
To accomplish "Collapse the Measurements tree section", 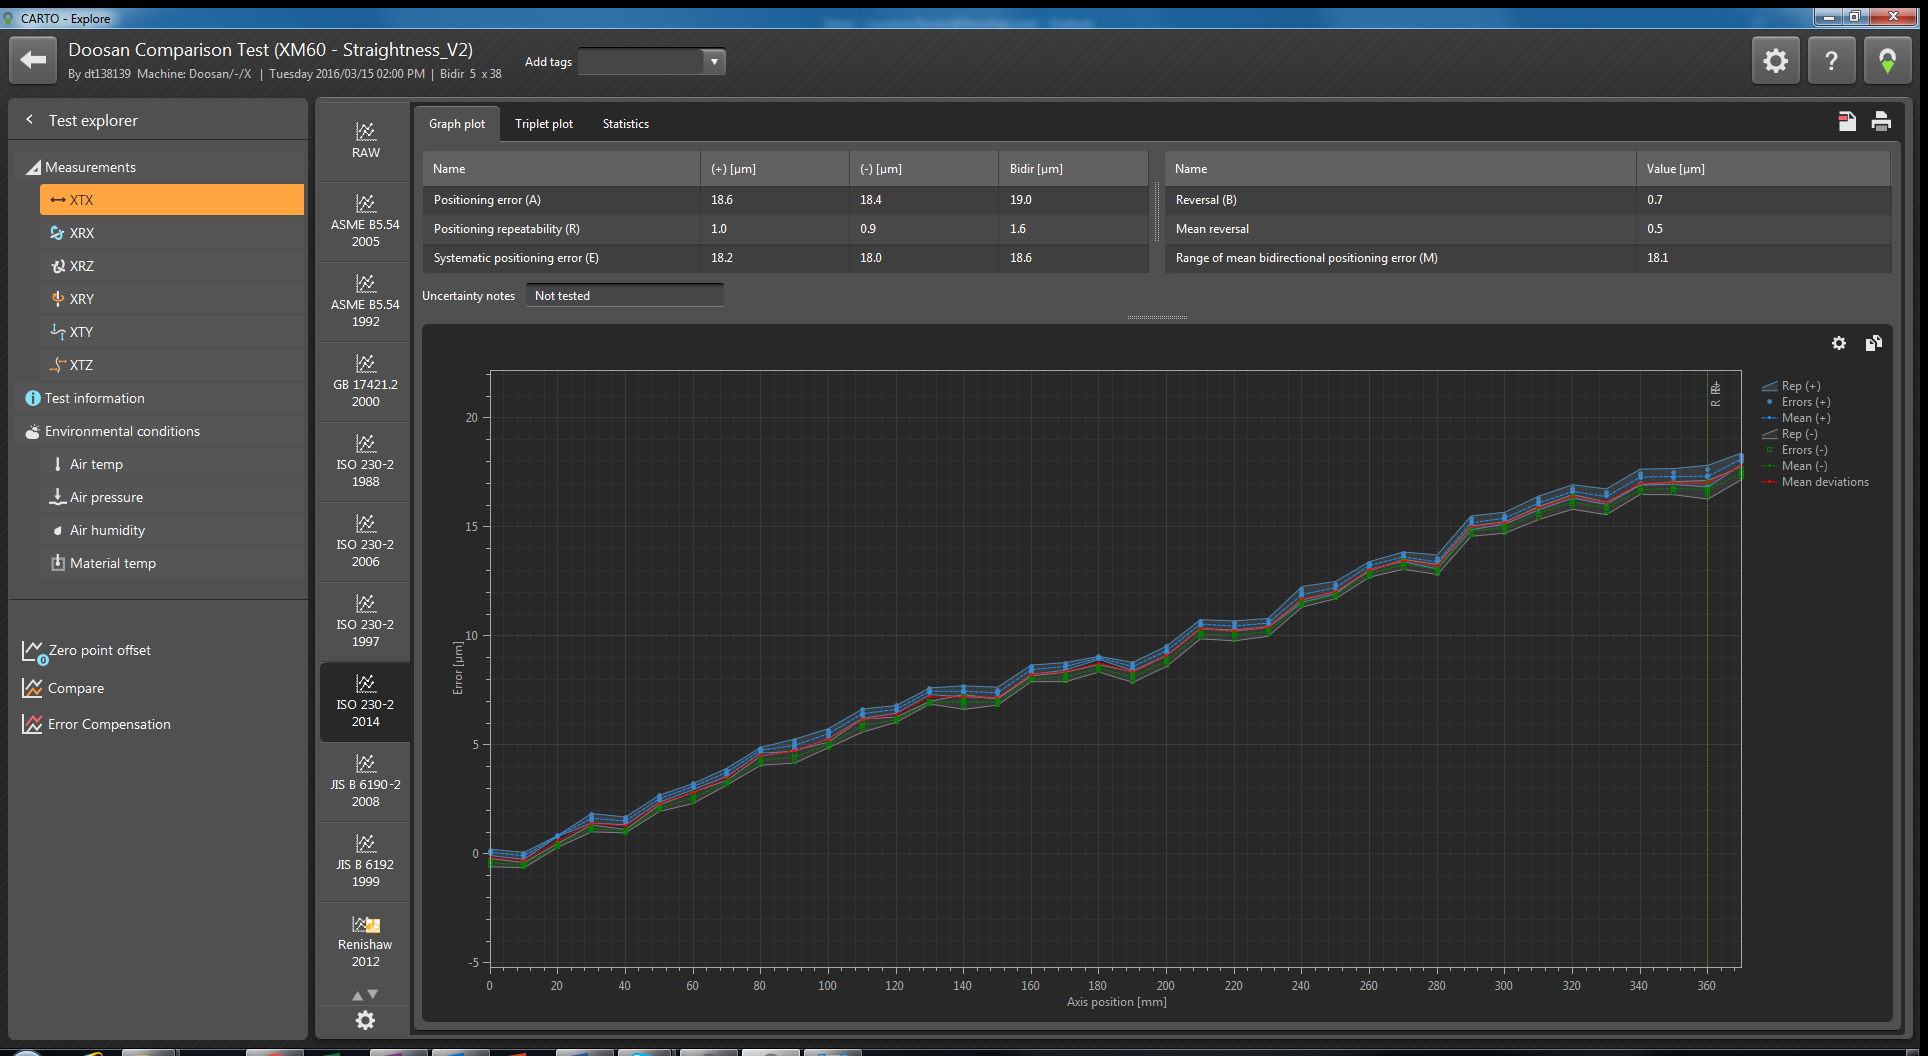I will tap(33, 168).
